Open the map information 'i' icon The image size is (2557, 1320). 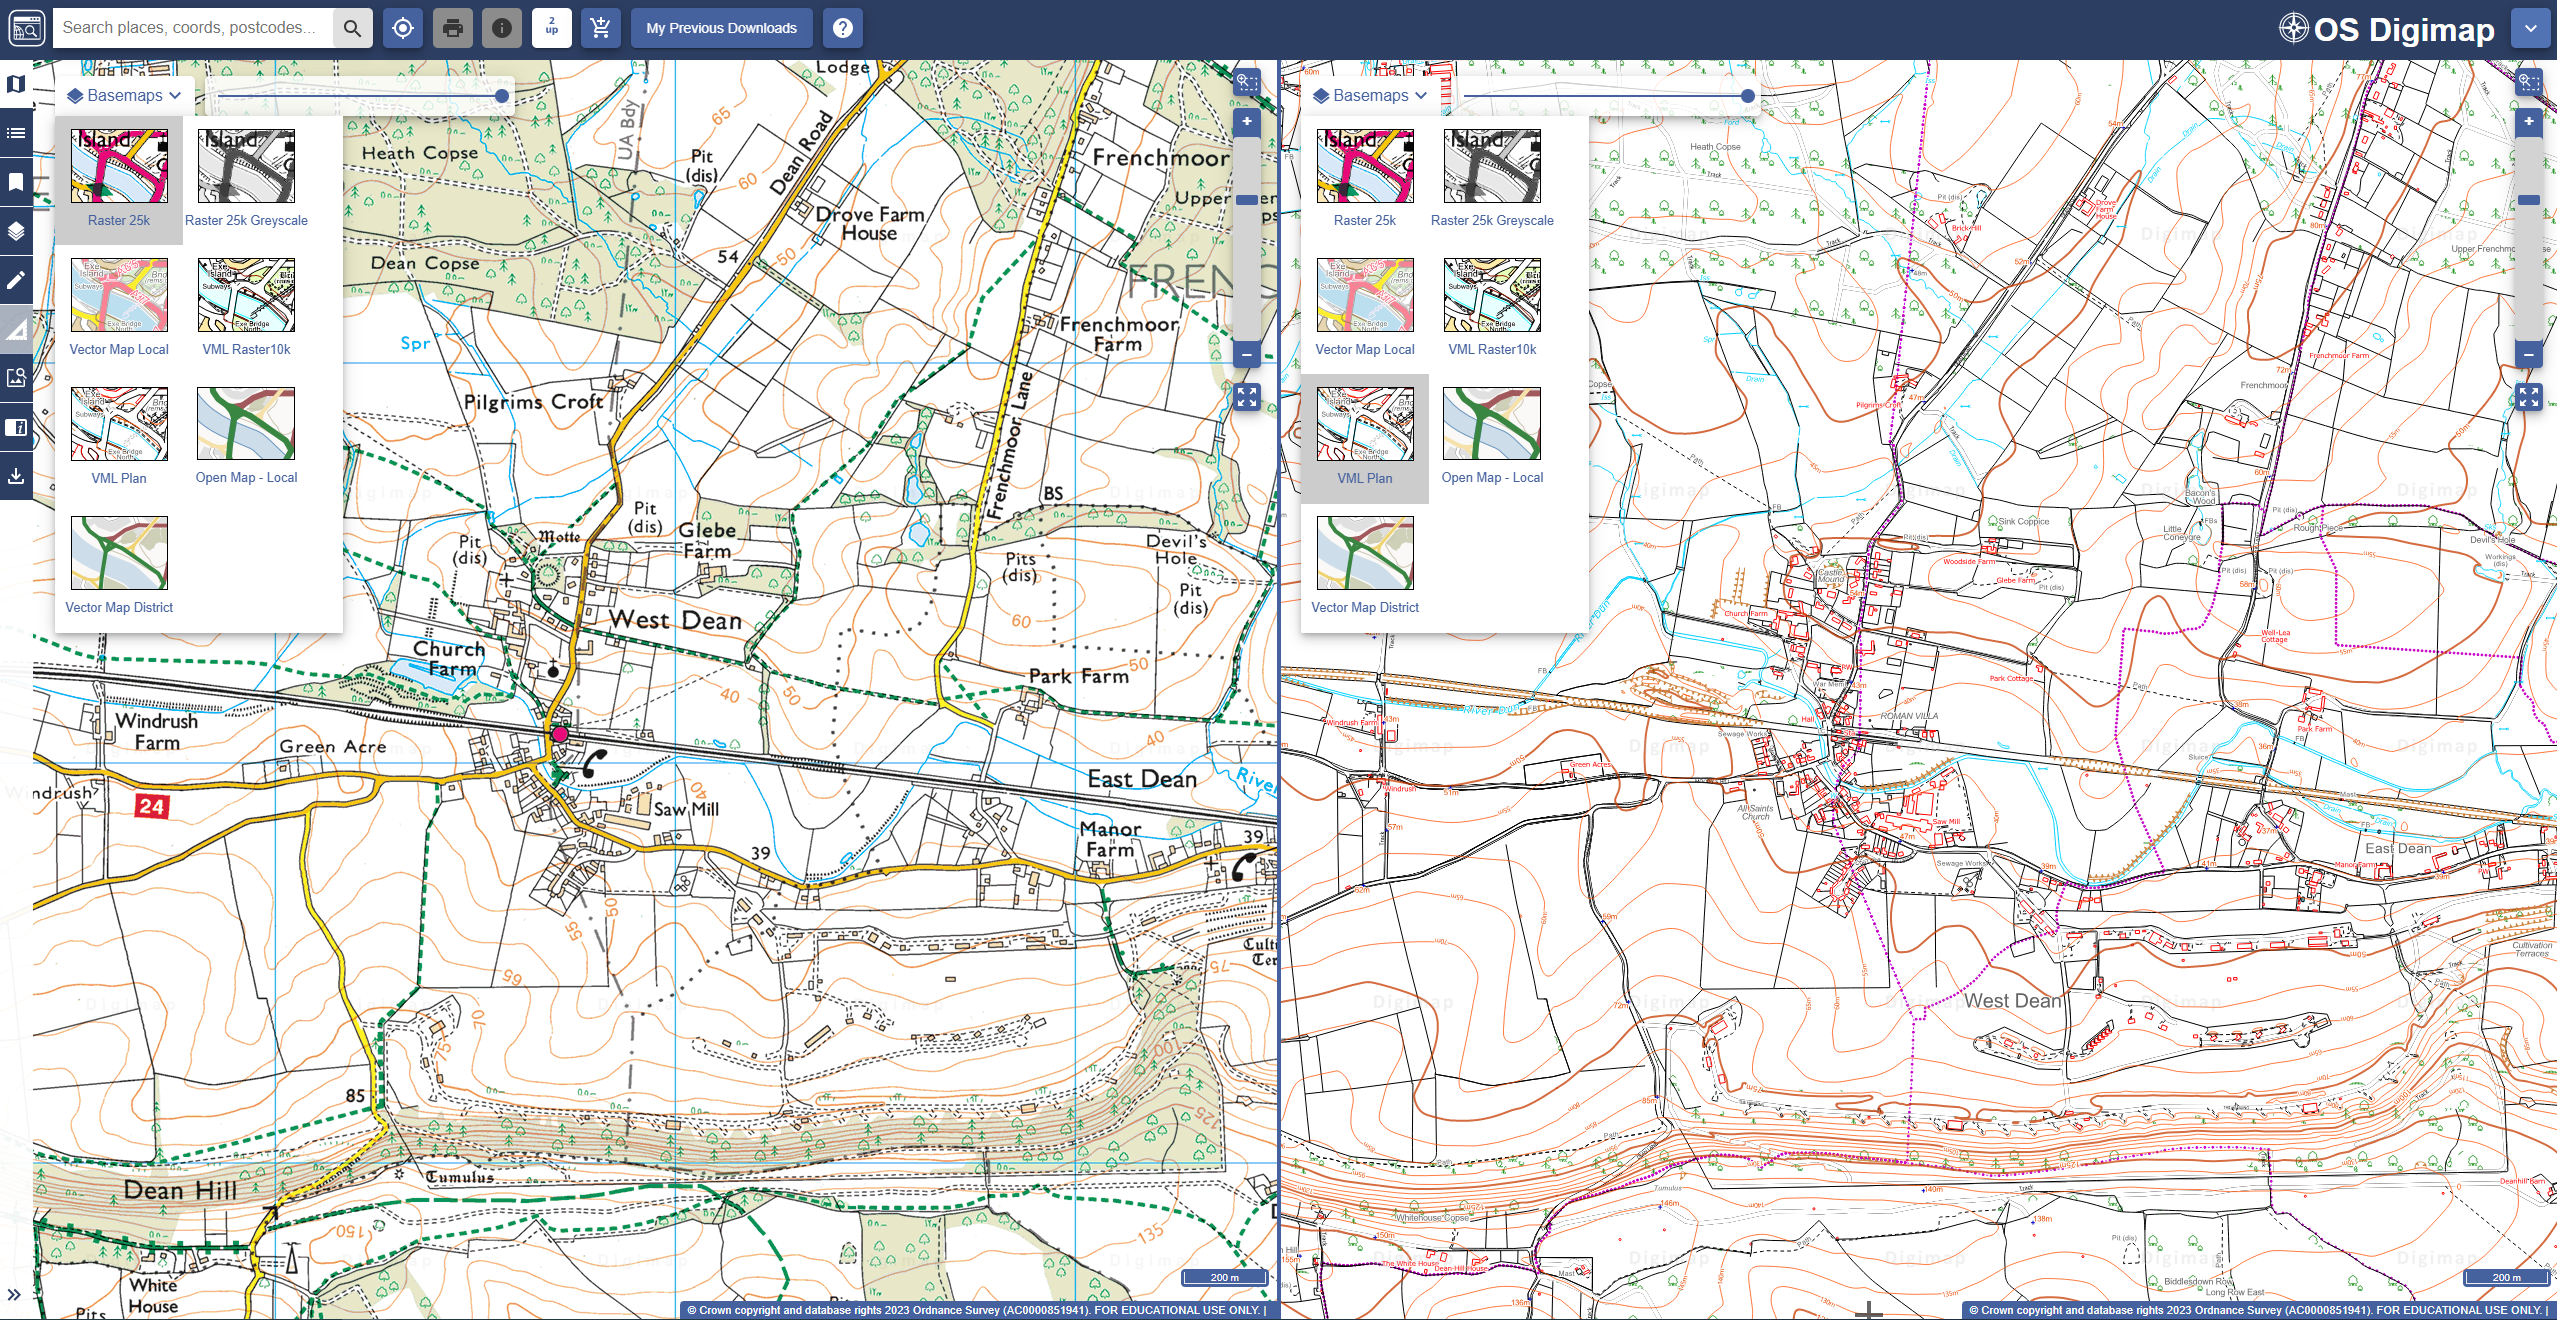pyautogui.click(x=502, y=28)
